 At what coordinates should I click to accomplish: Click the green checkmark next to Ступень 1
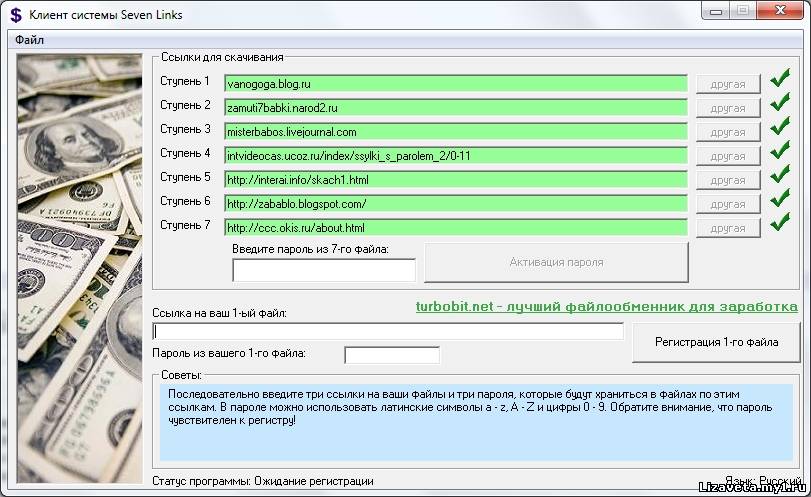[x=780, y=81]
